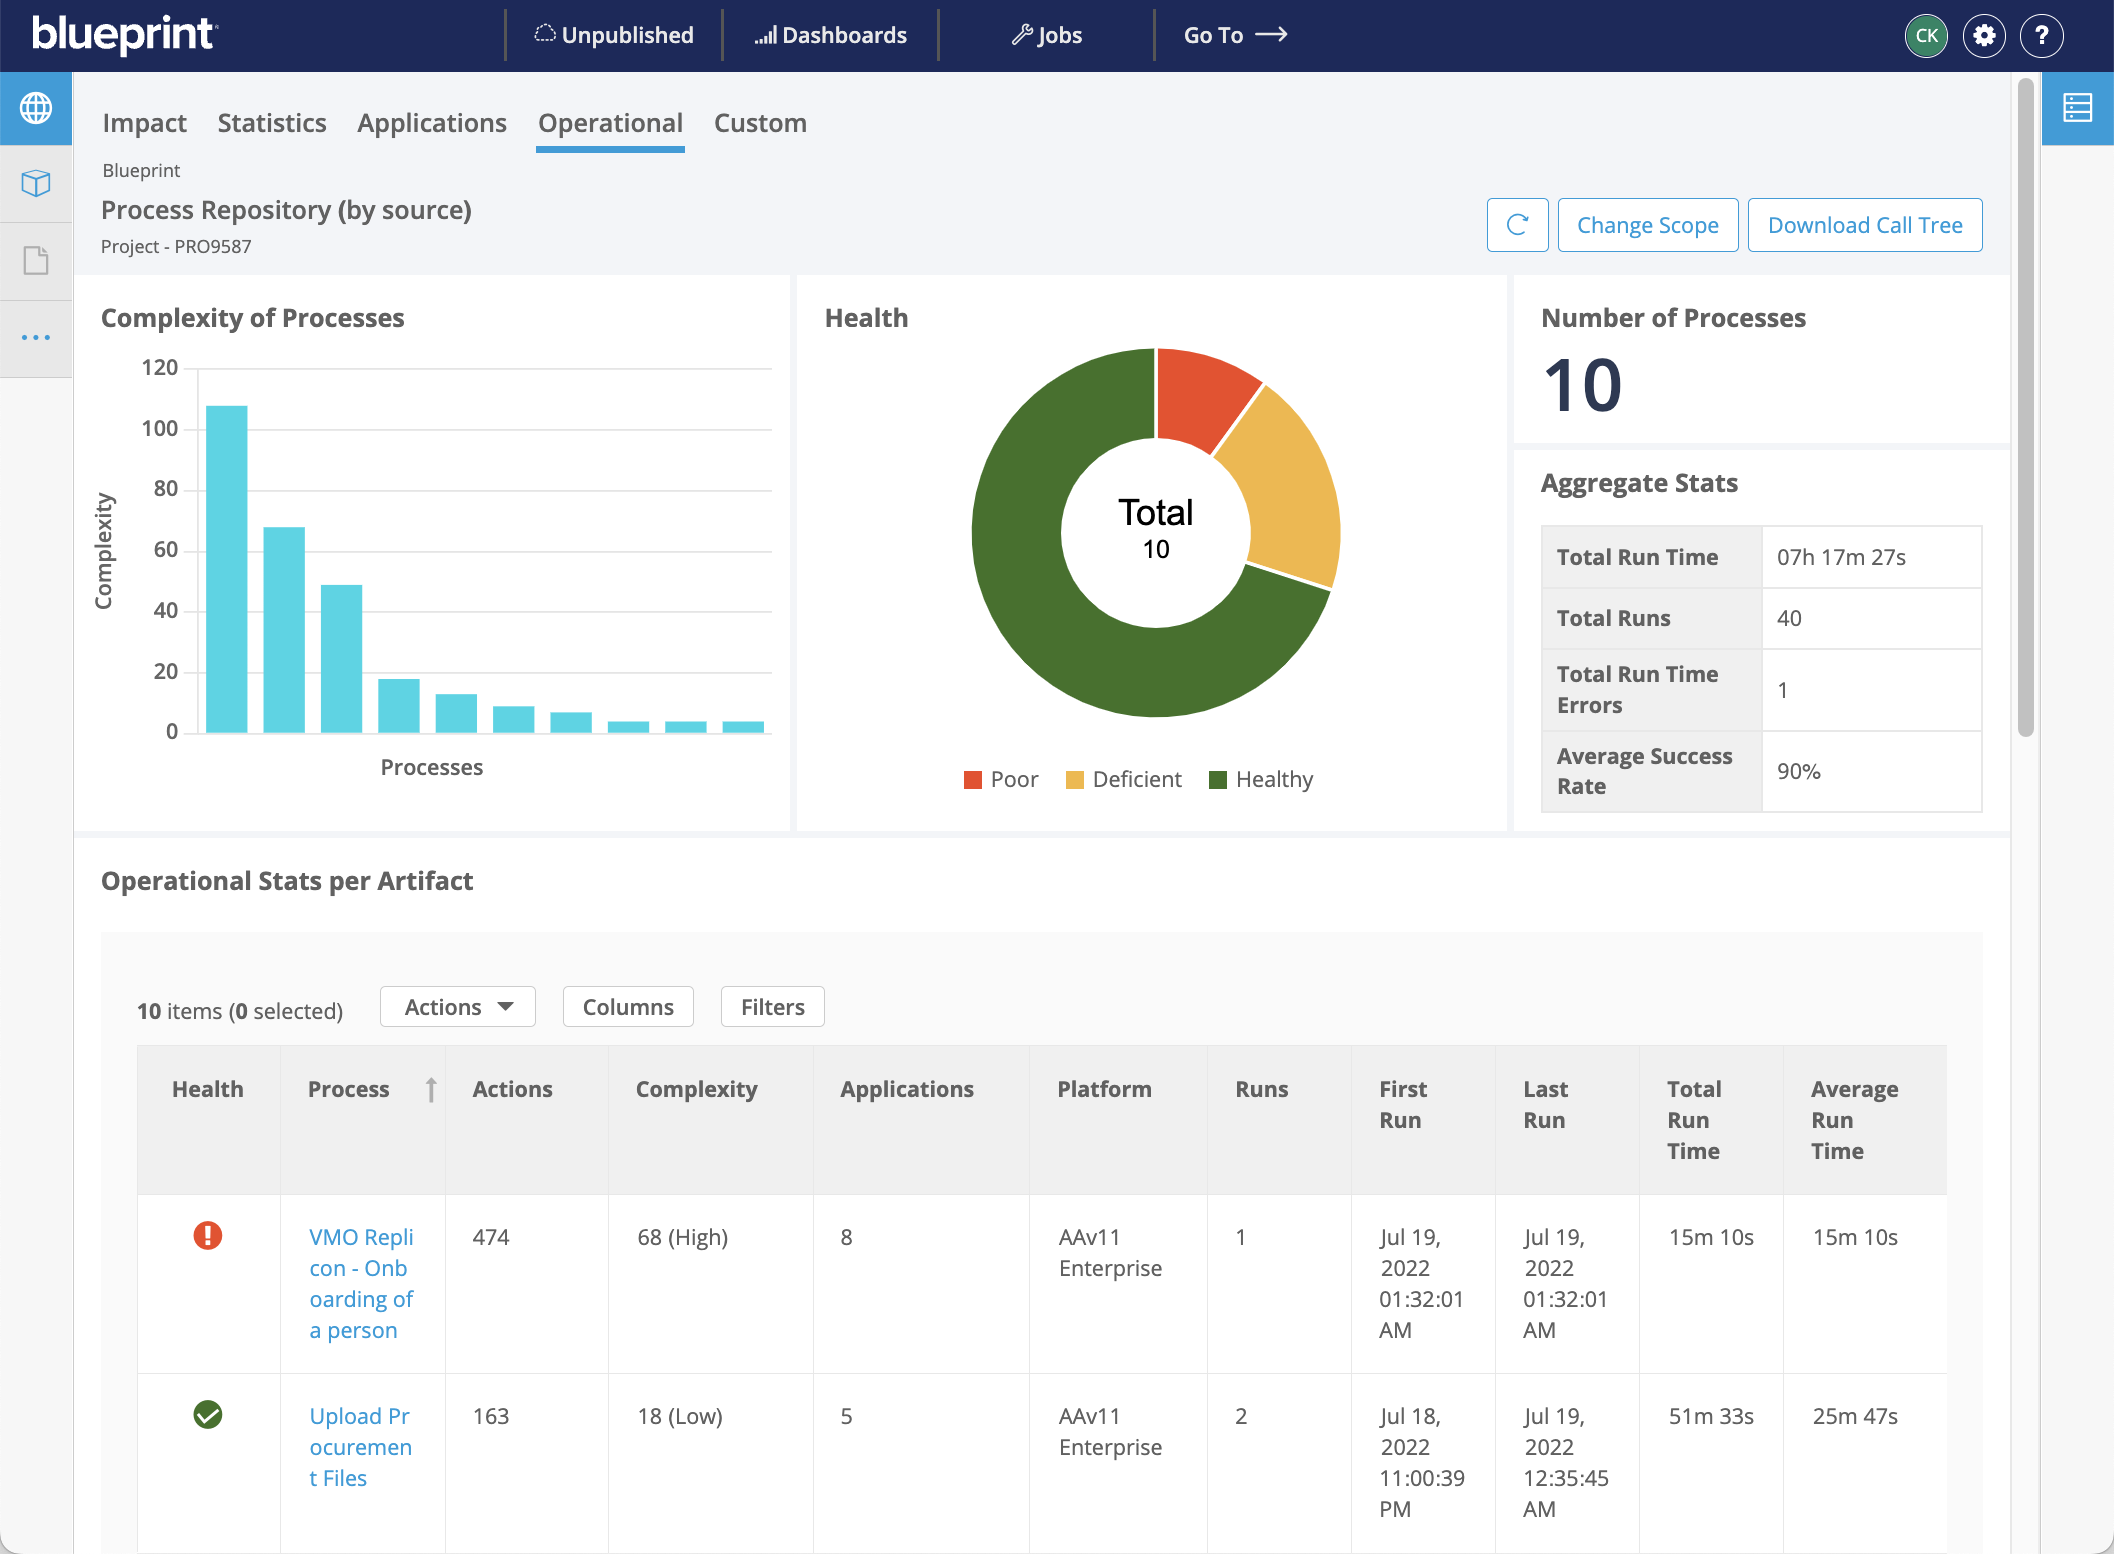This screenshot has width=2114, height=1554.
Task: Click the CK user avatar
Action: coord(1926,36)
